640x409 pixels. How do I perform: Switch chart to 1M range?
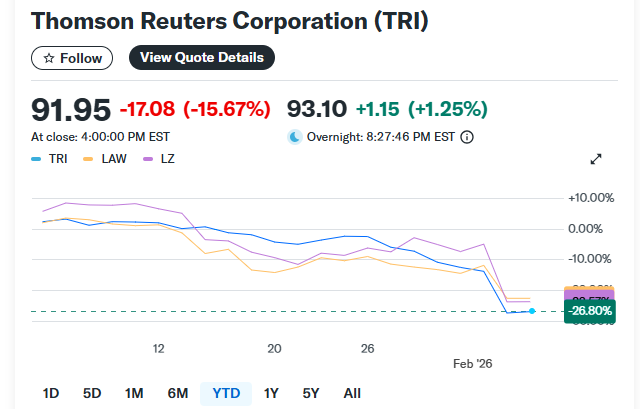pyautogui.click(x=135, y=393)
